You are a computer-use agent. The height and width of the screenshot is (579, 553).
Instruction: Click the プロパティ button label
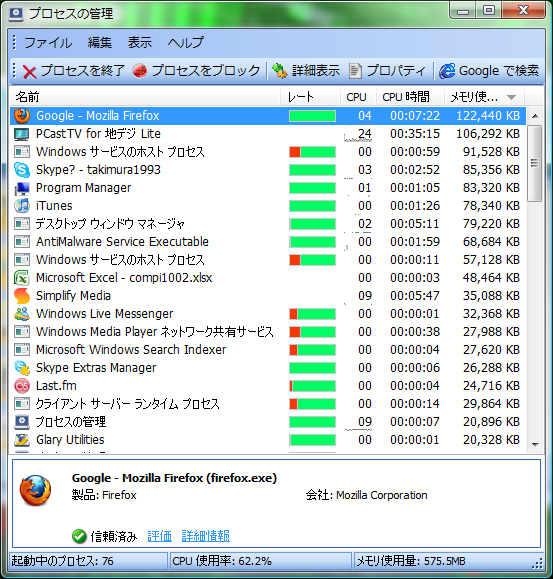click(x=396, y=71)
